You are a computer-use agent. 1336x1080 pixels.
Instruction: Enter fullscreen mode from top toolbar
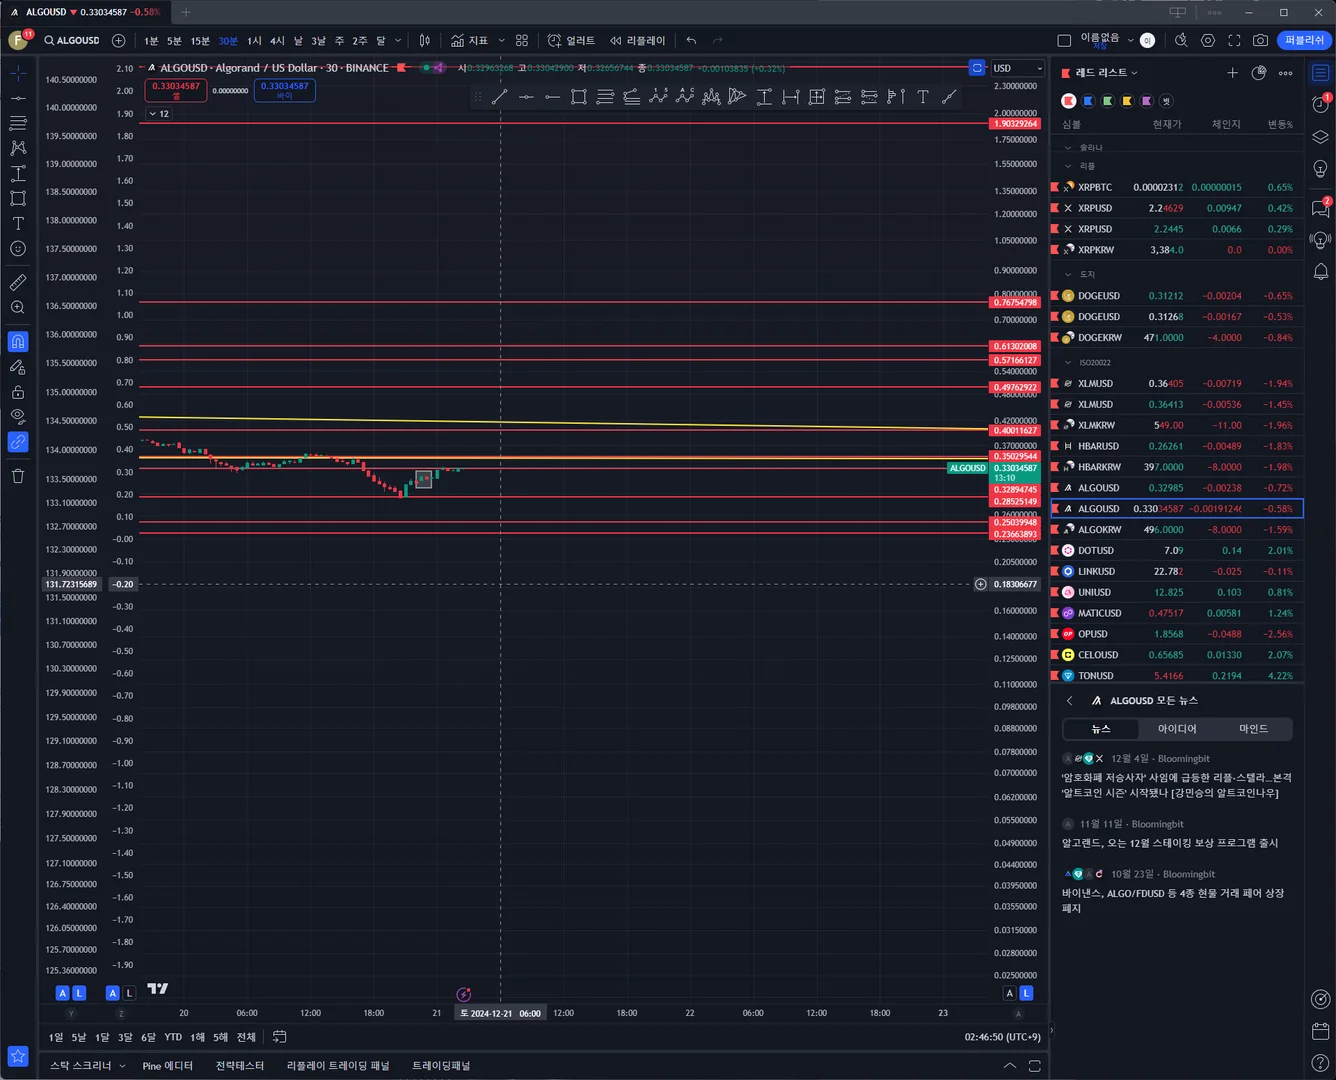click(1234, 40)
